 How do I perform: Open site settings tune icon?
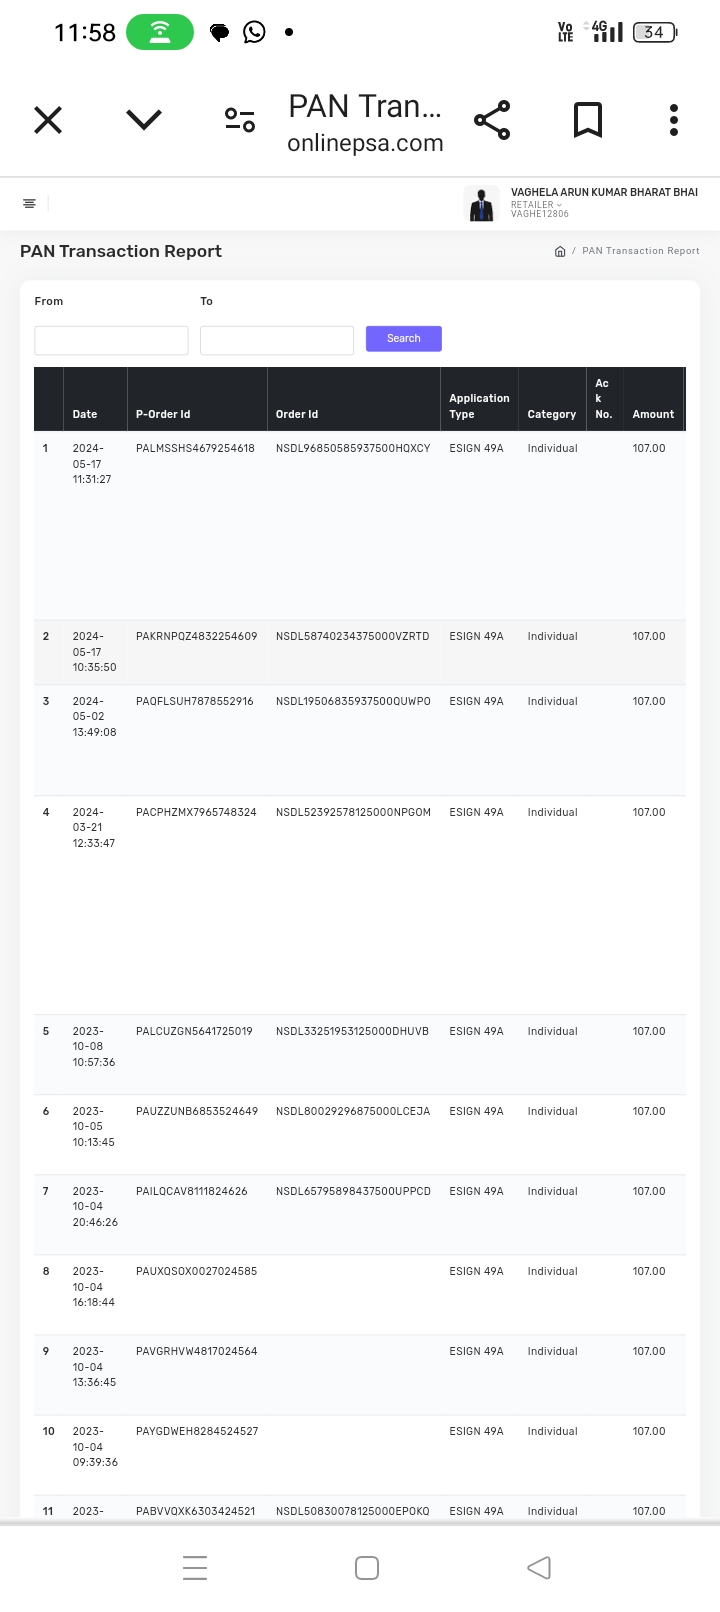point(240,121)
